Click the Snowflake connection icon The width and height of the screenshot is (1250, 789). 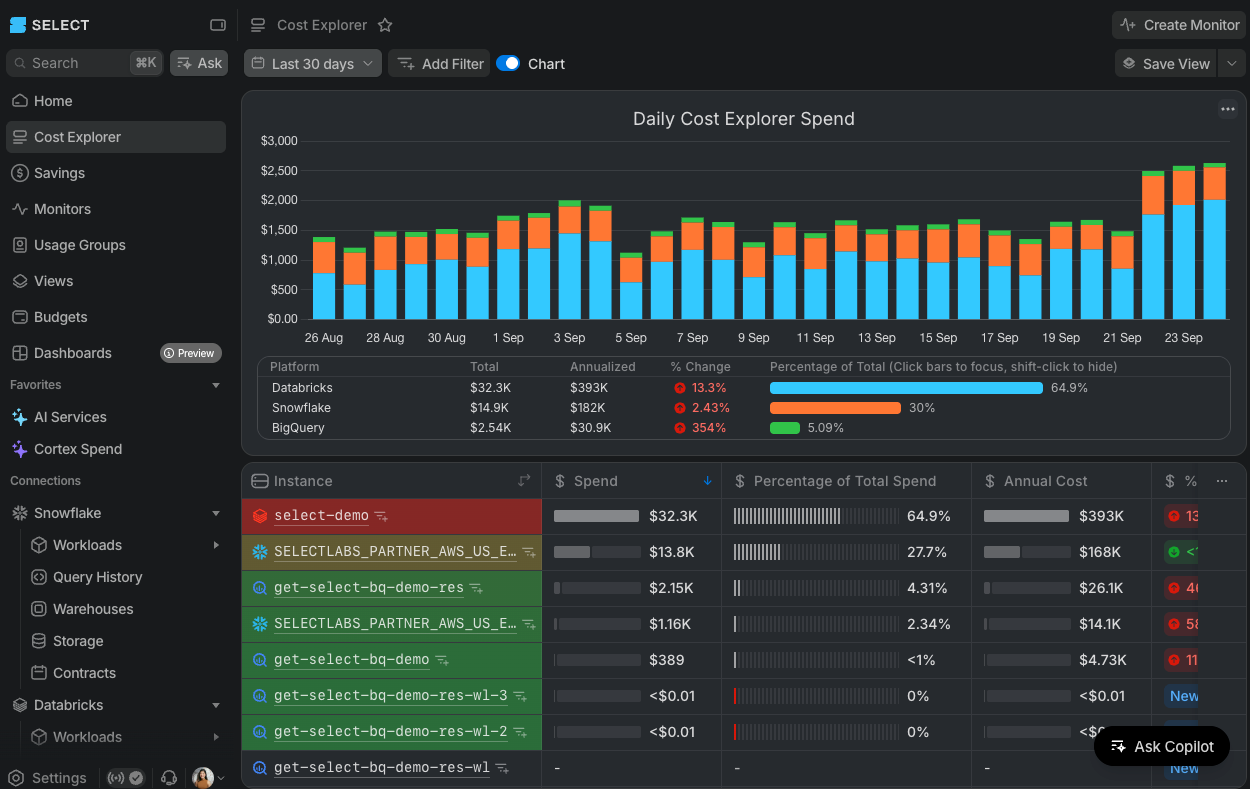19,513
